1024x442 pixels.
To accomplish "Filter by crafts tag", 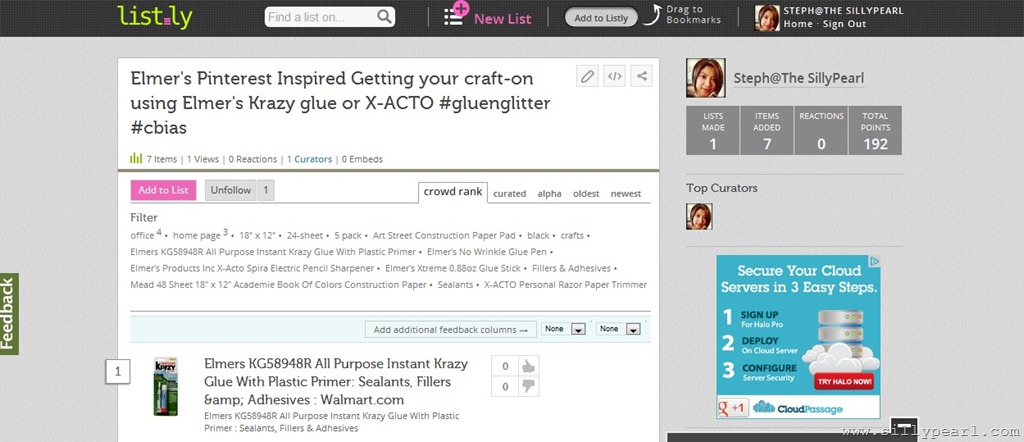I will (572, 235).
